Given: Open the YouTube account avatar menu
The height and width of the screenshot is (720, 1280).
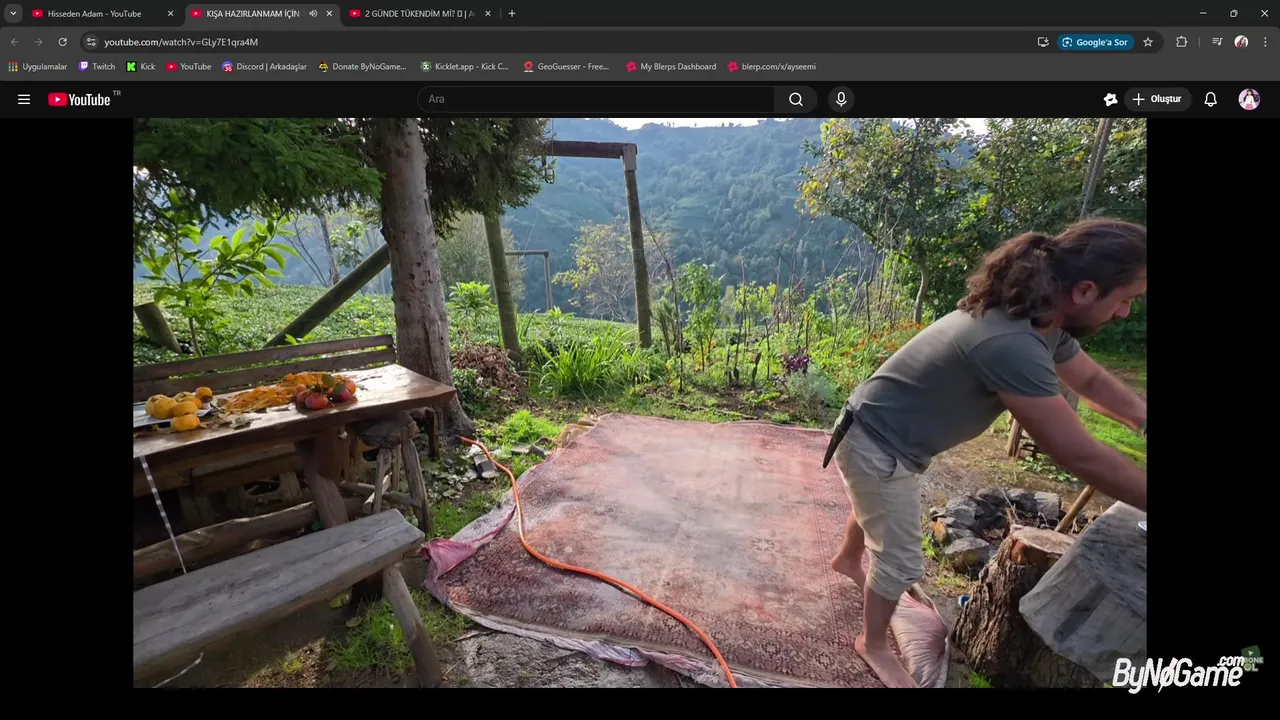Looking at the screenshot, I should coord(1249,99).
